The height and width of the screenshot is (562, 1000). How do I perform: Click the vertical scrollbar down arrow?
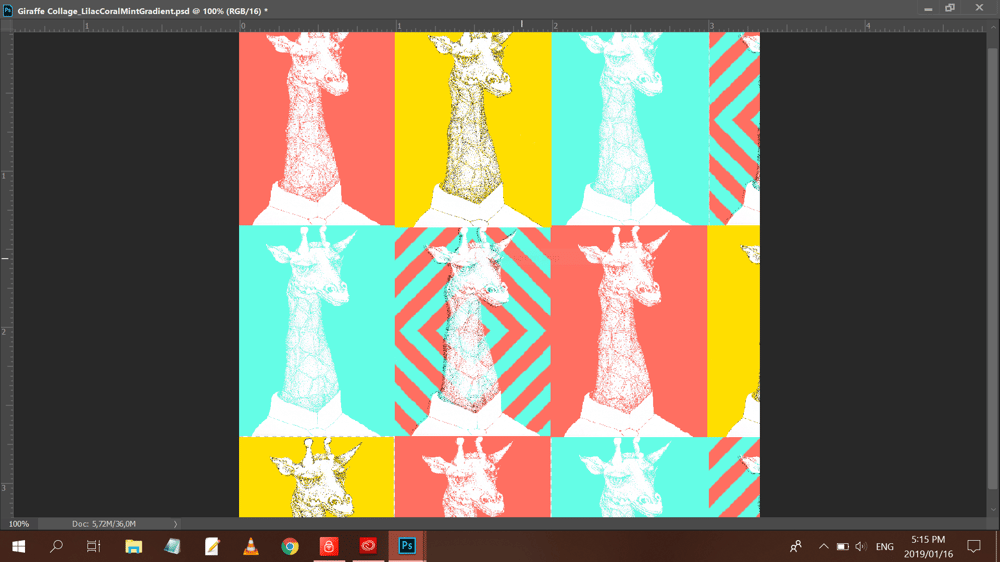[x=993, y=512]
